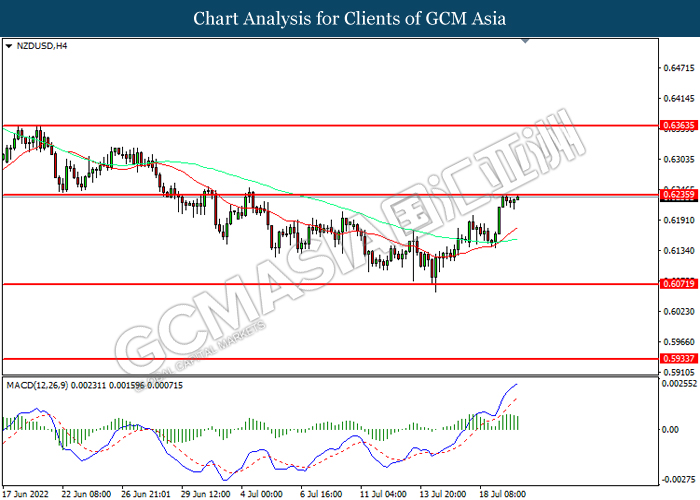Click the 0.61340 price axis value
Viewport: 700px width, 500px height.
coord(679,250)
